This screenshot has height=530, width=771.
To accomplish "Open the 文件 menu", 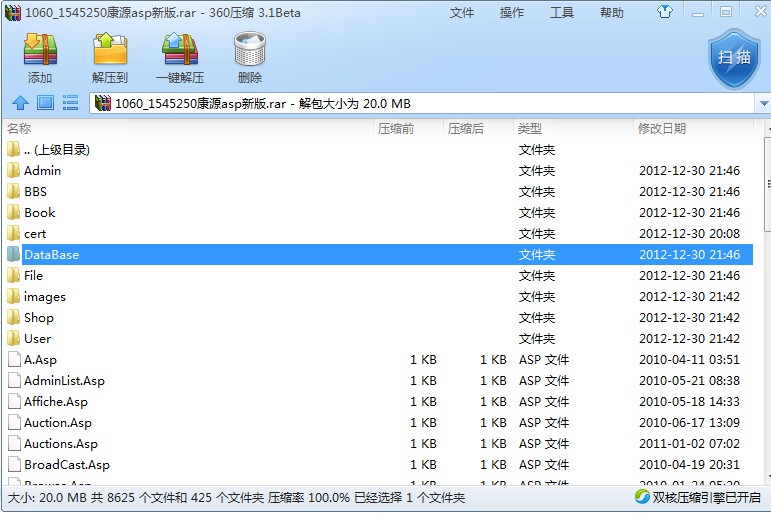I will (x=462, y=12).
